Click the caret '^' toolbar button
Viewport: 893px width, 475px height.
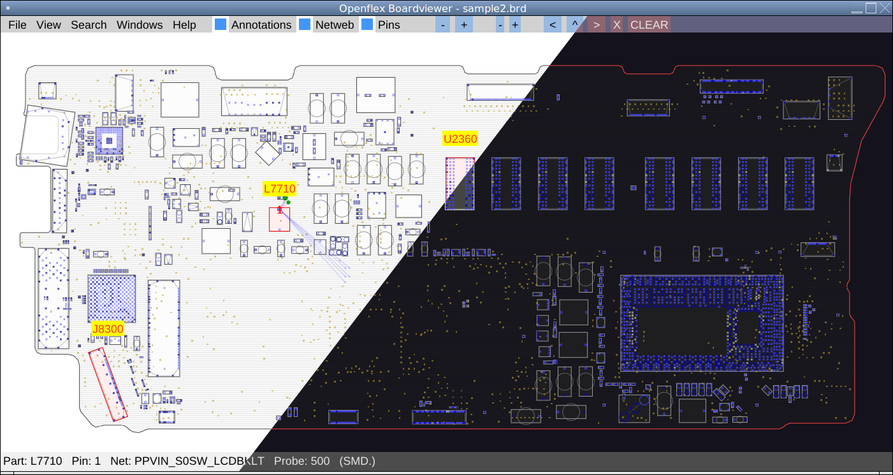[575, 24]
